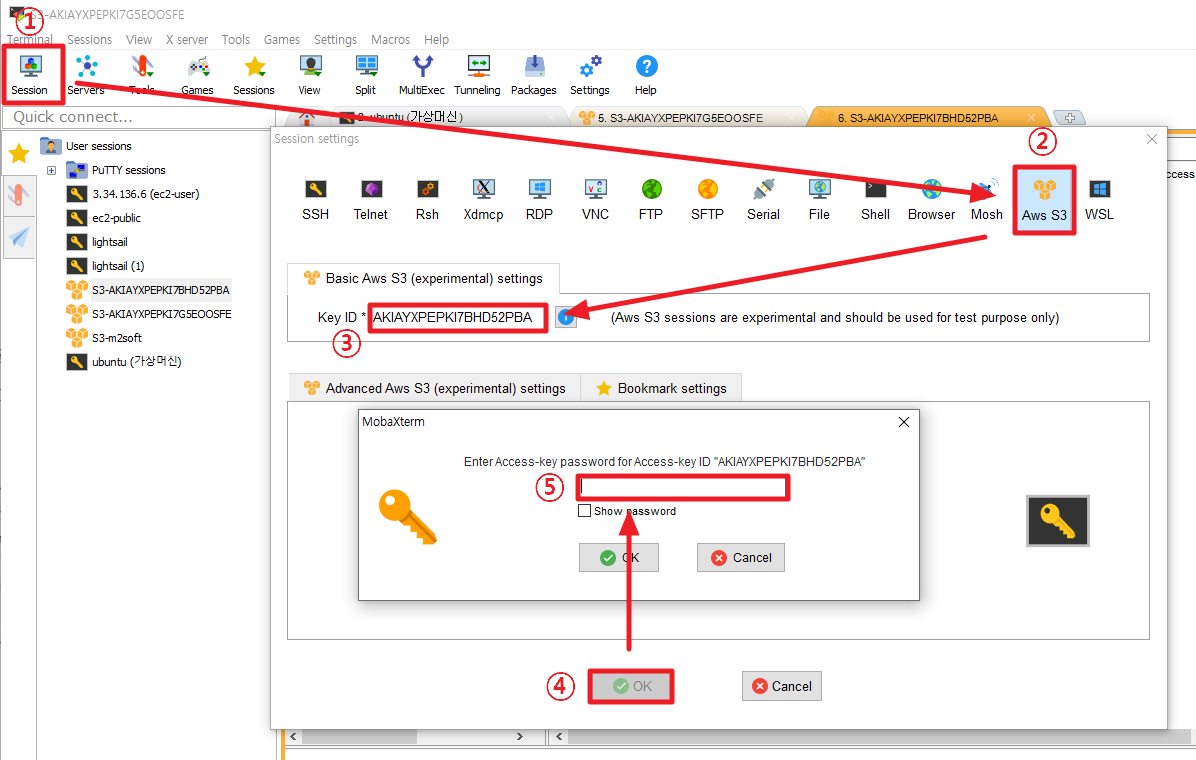The image size is (1196, 760).
Task: Select the User sessions tree root
Action: (98, 146)
